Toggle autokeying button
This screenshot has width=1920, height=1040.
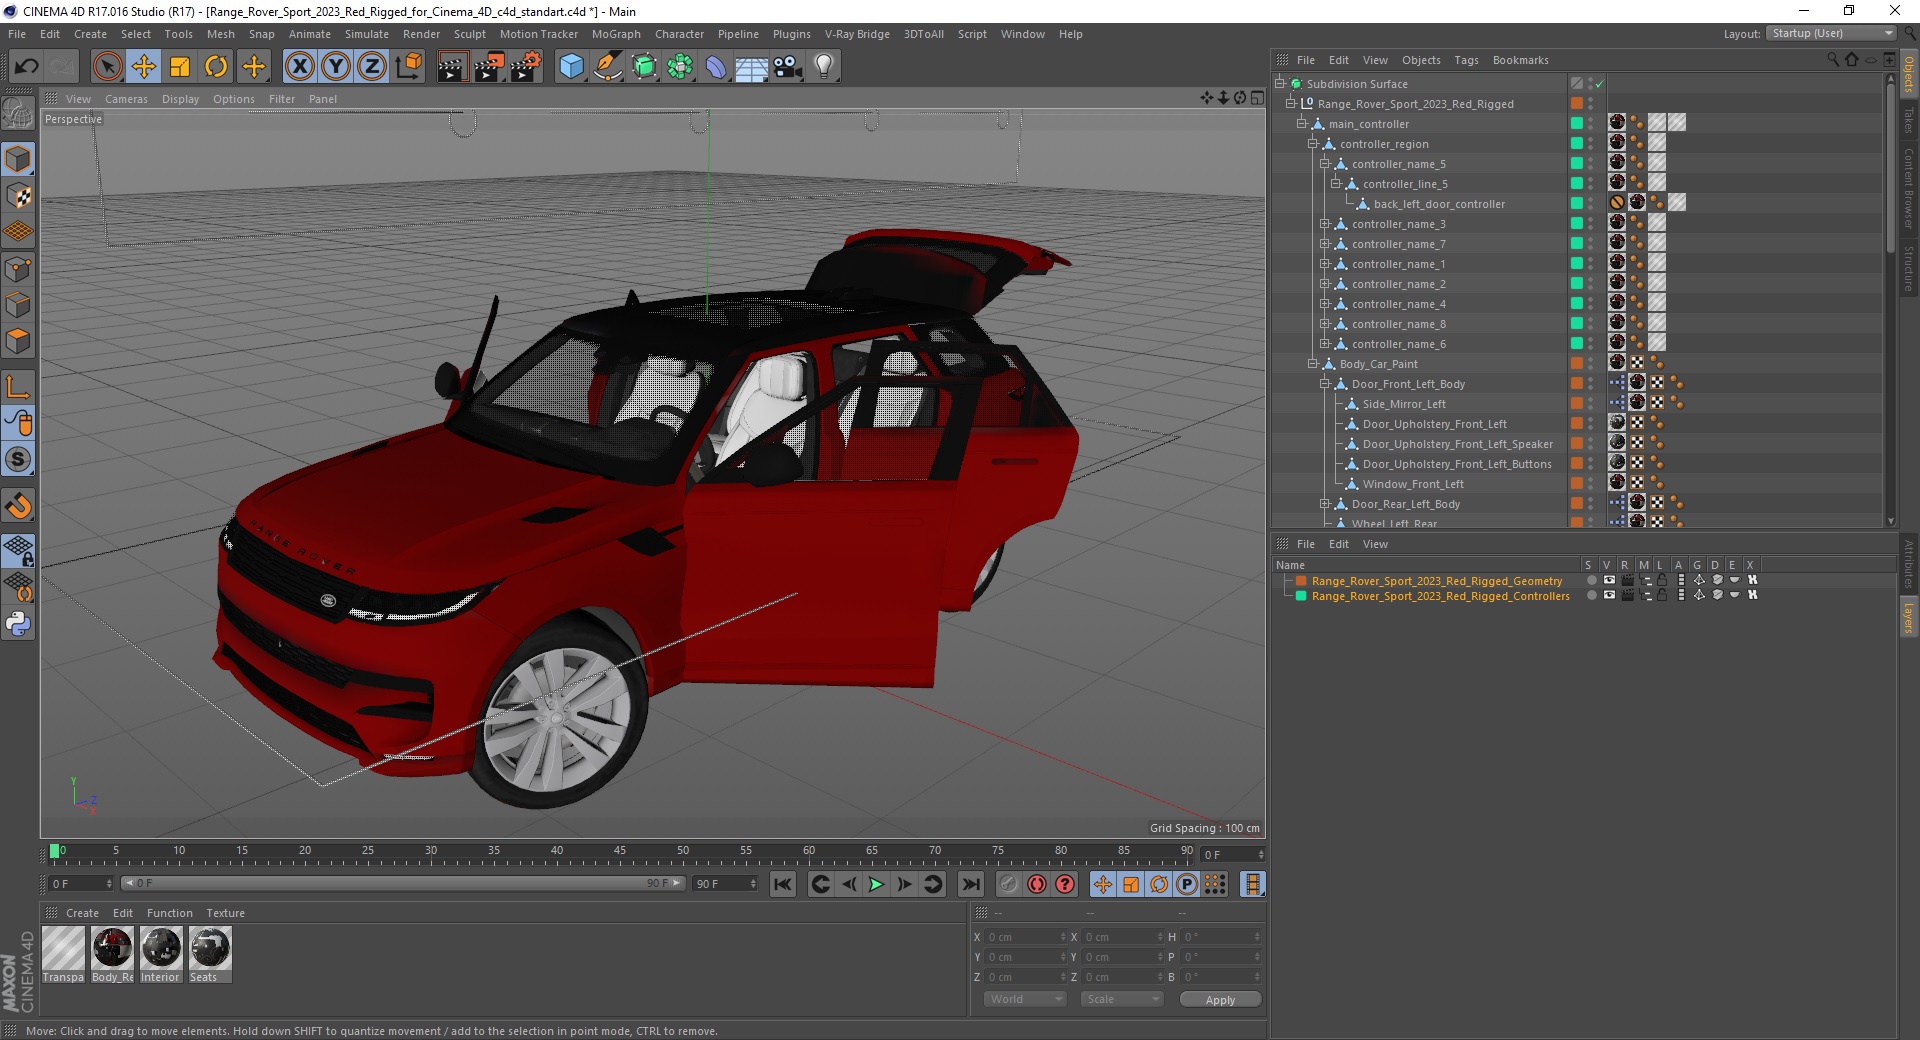click(x=1037, y=884)
